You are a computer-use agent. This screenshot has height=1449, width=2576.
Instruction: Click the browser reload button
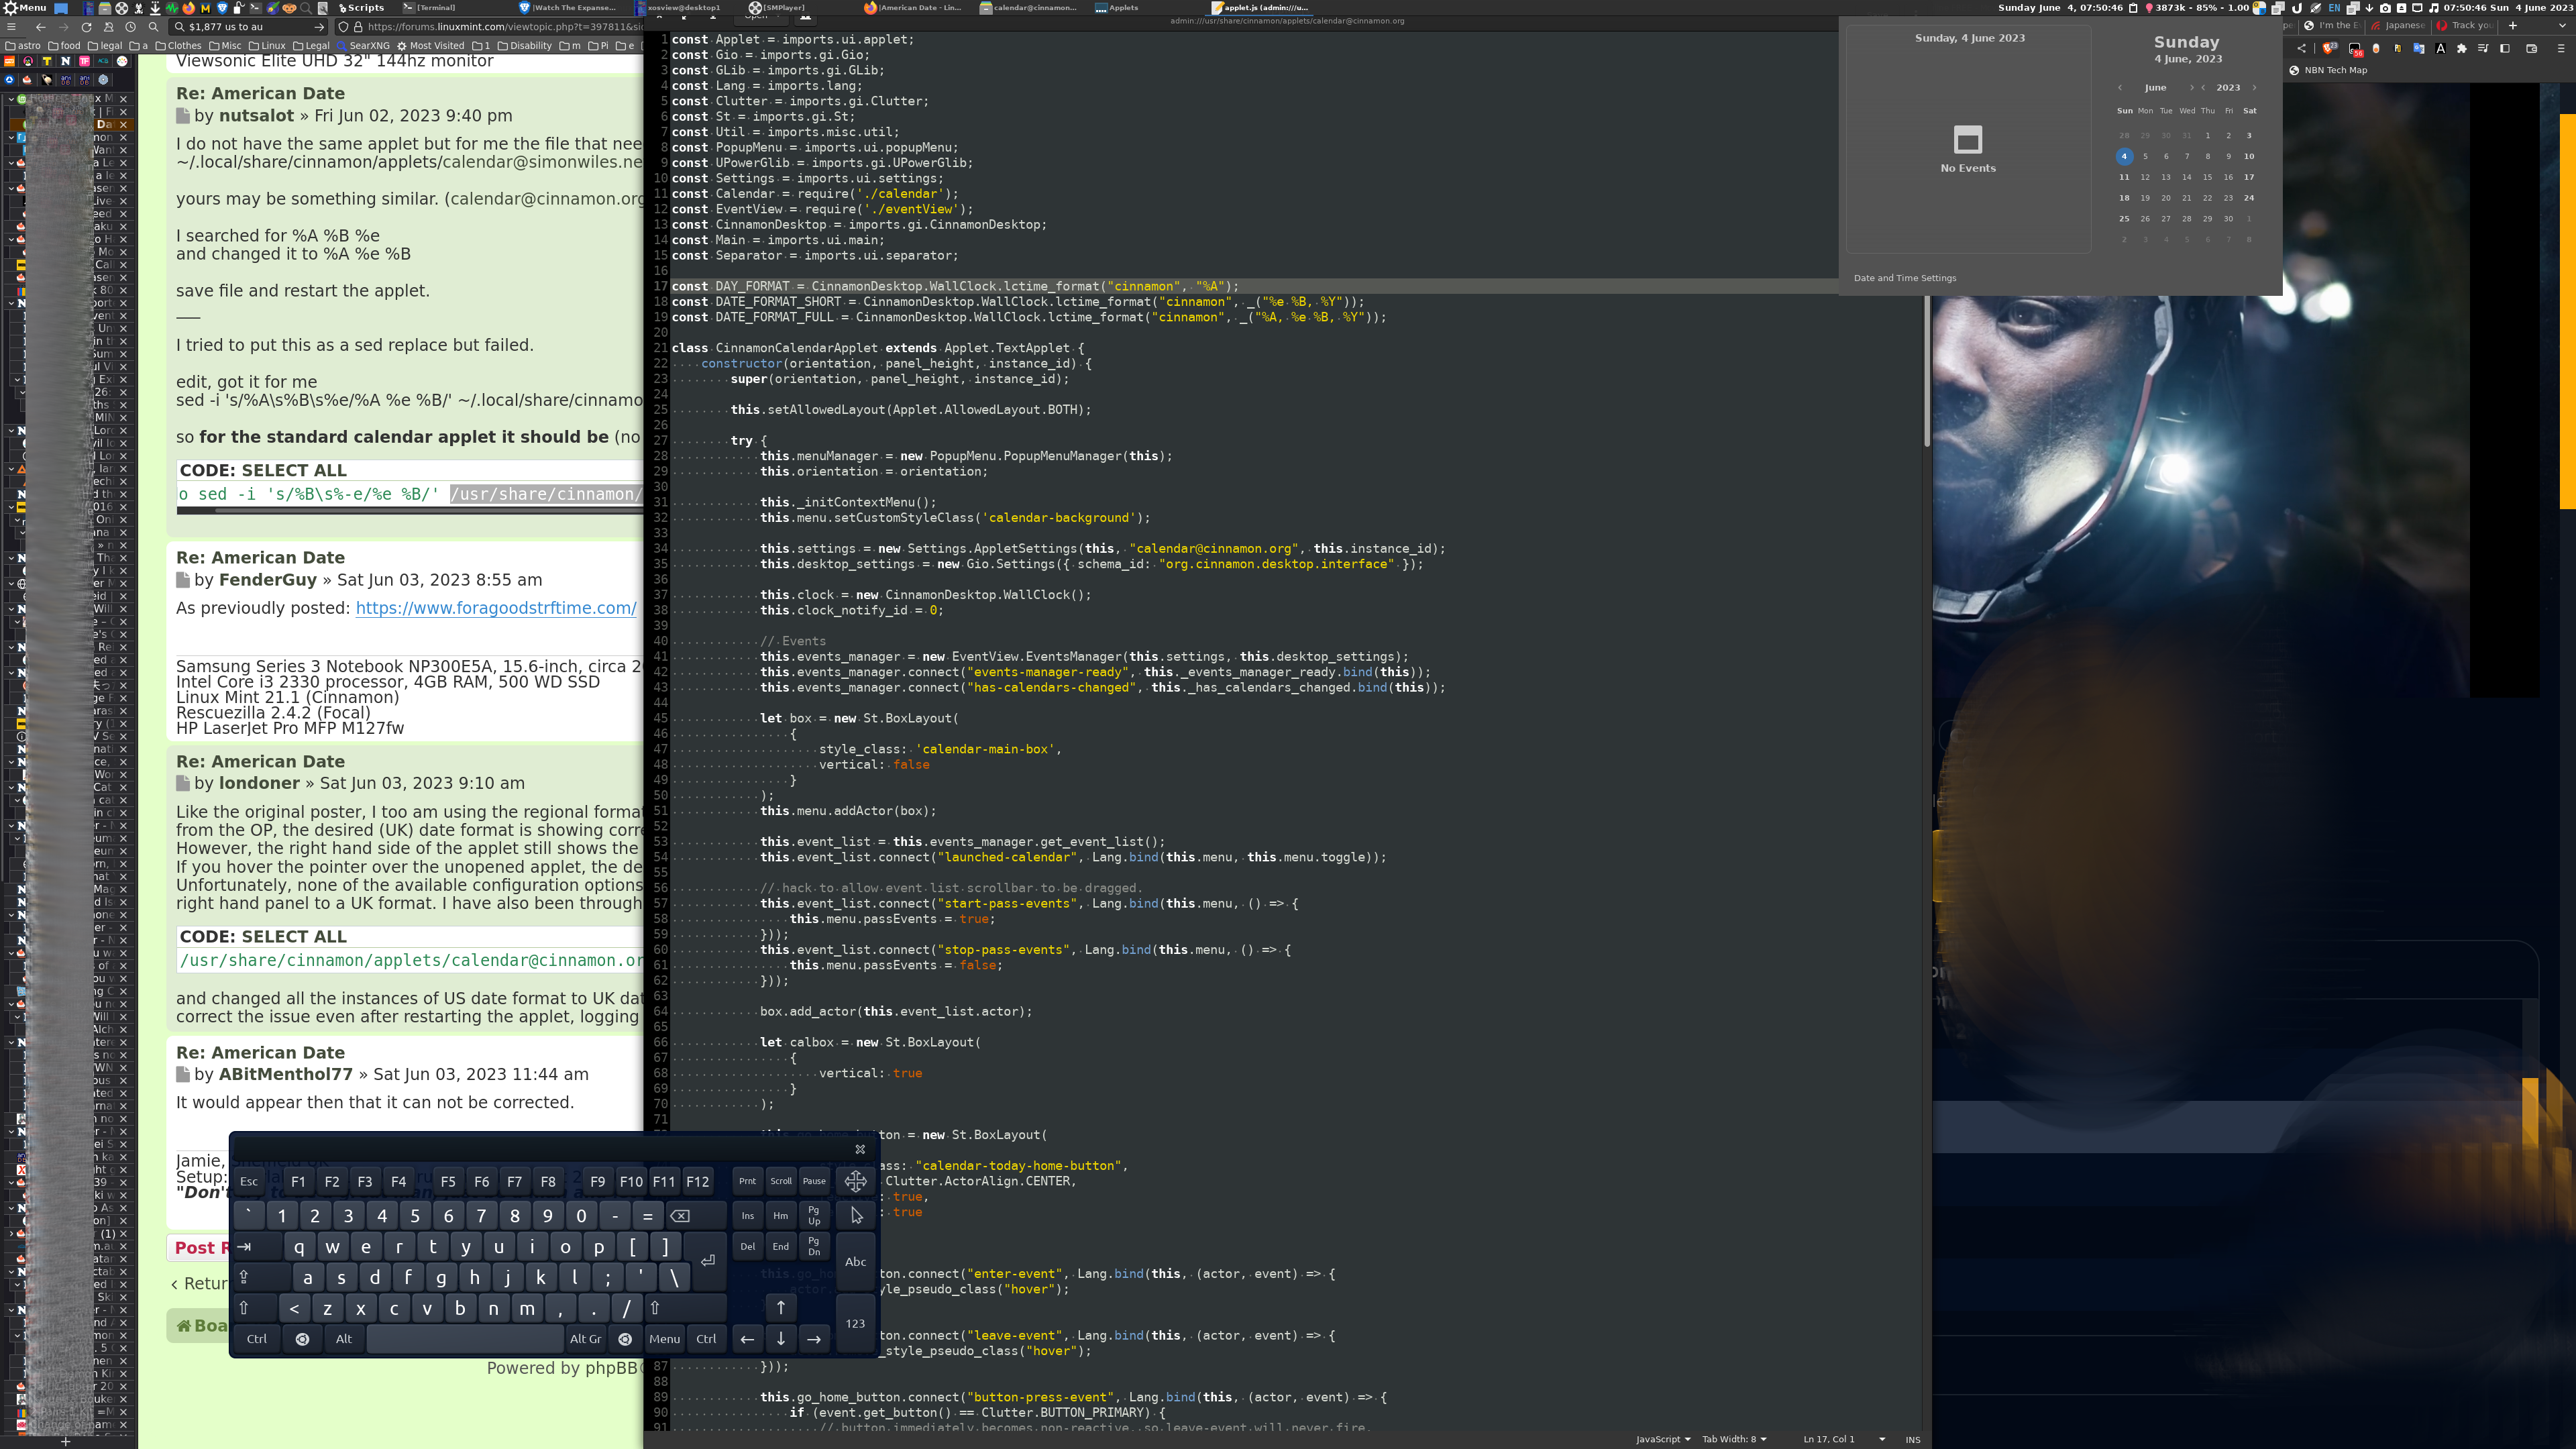pos(86,27)
